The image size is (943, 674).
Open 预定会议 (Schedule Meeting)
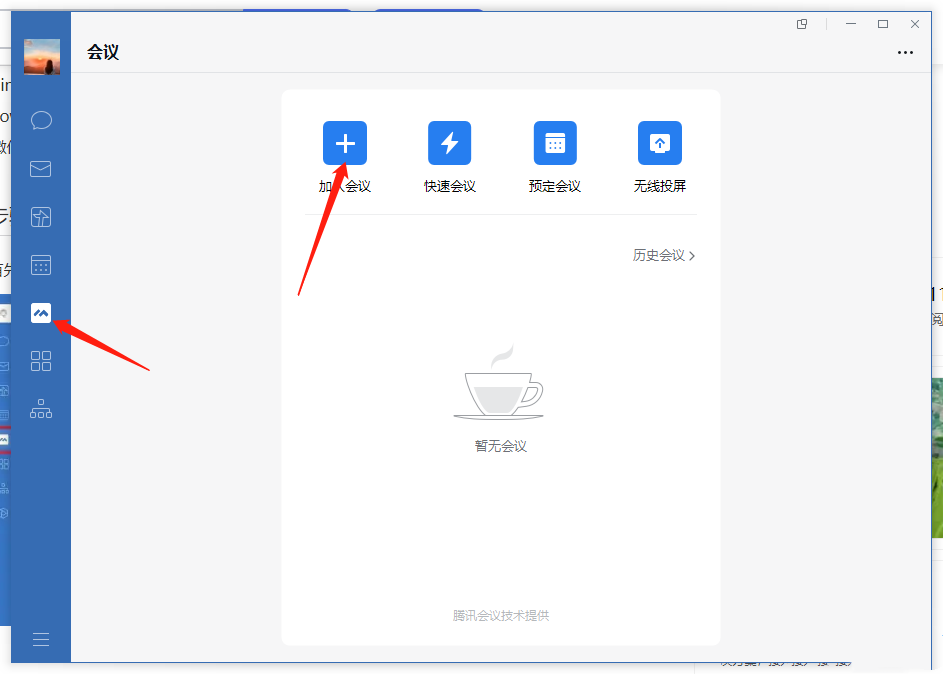[554, 143]
